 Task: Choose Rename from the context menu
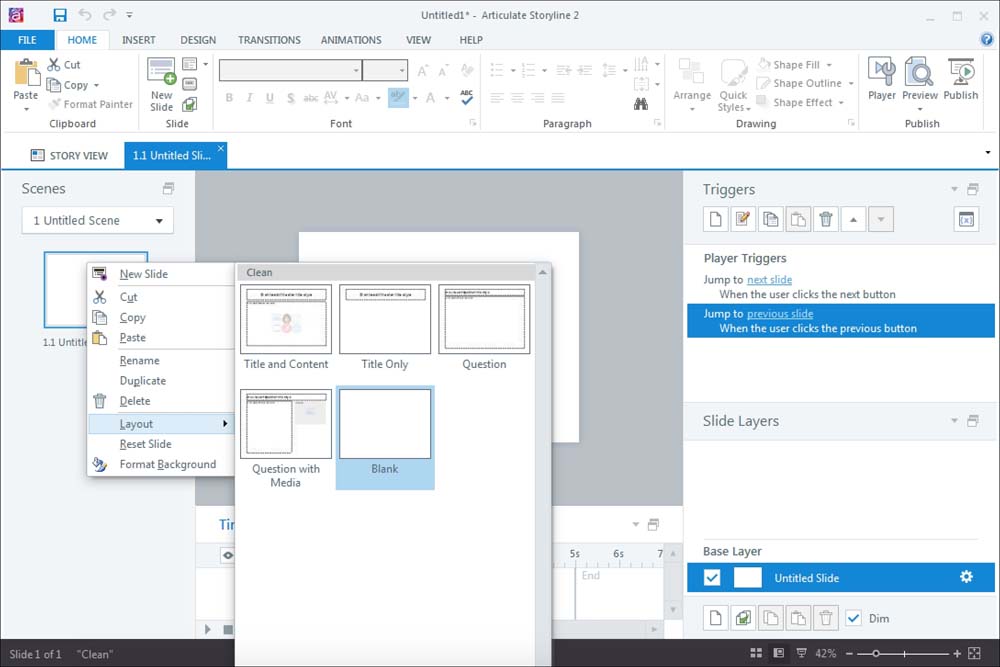click(140, 360)
